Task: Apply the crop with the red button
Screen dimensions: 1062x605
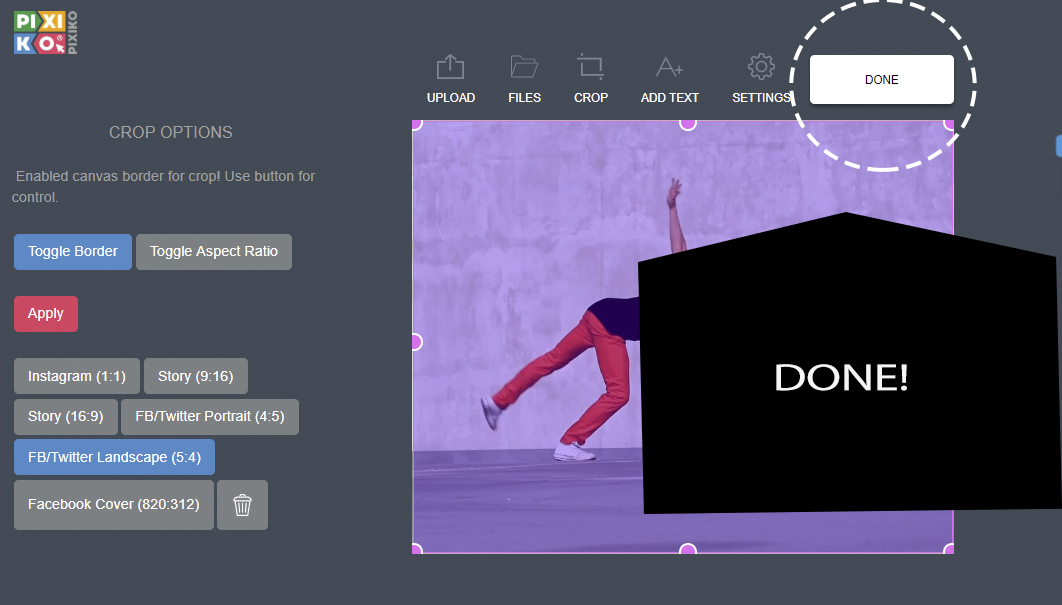Action: (x=46, y=314)
